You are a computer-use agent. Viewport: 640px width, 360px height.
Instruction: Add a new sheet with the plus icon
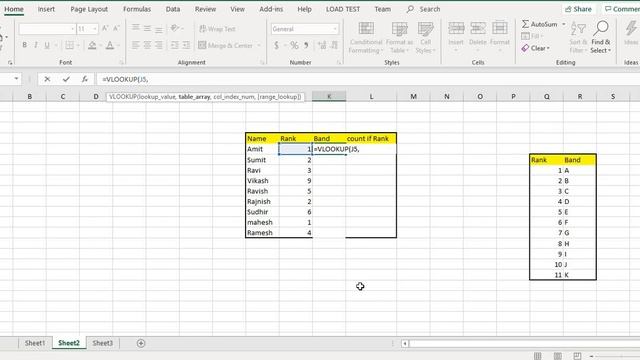point(141,343)
